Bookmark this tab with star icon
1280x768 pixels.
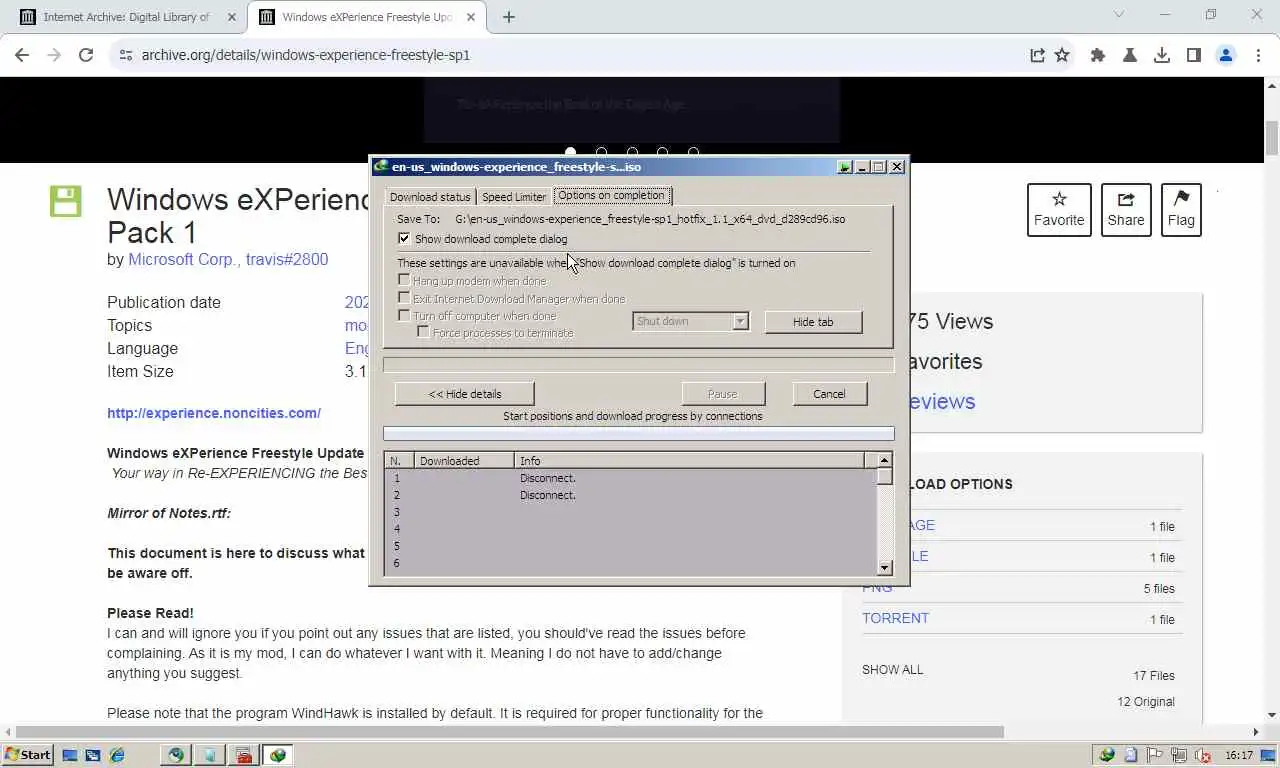(x=1062, y=55)
